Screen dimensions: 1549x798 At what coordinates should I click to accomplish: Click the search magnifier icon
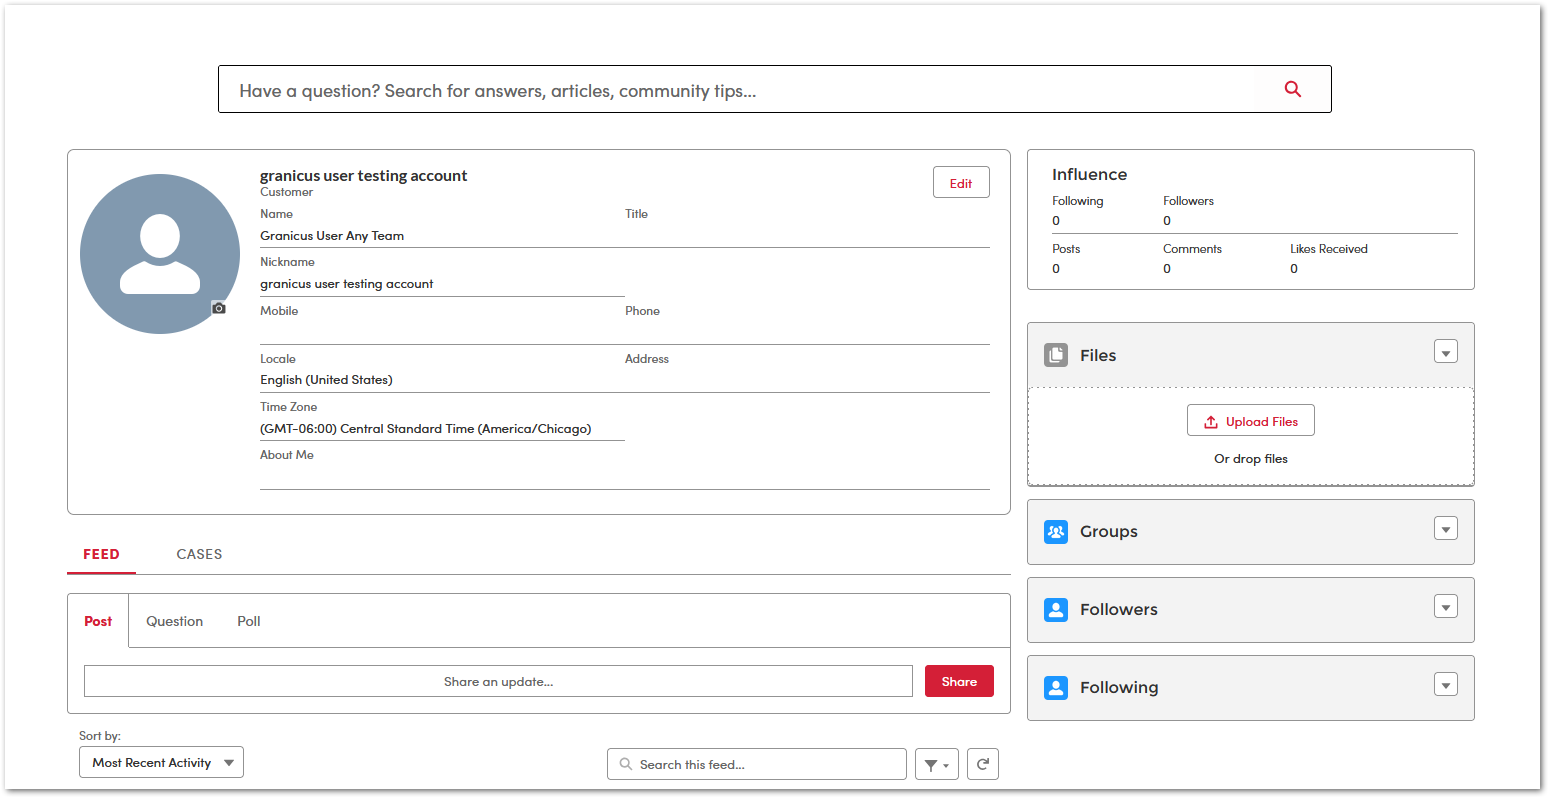[x=1291, y=89]
